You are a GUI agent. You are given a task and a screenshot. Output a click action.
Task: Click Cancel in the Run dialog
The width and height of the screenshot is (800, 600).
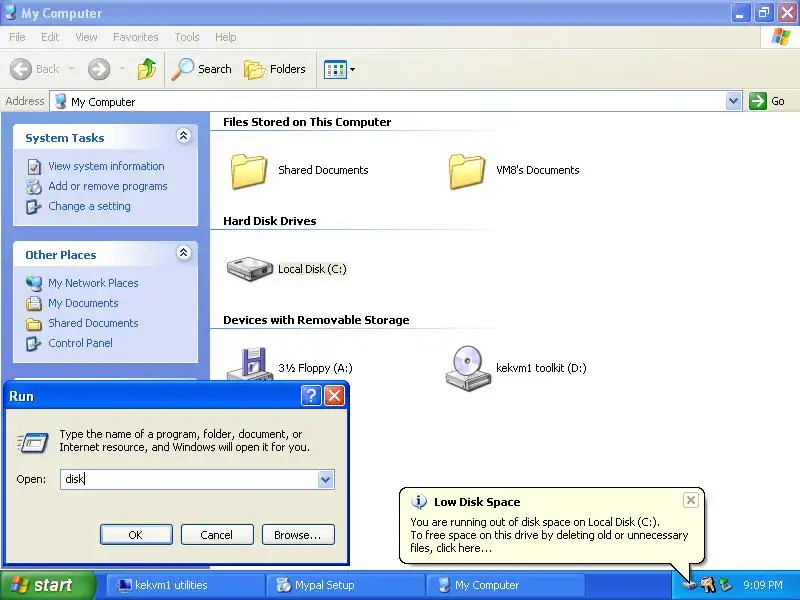click(217, 535)
